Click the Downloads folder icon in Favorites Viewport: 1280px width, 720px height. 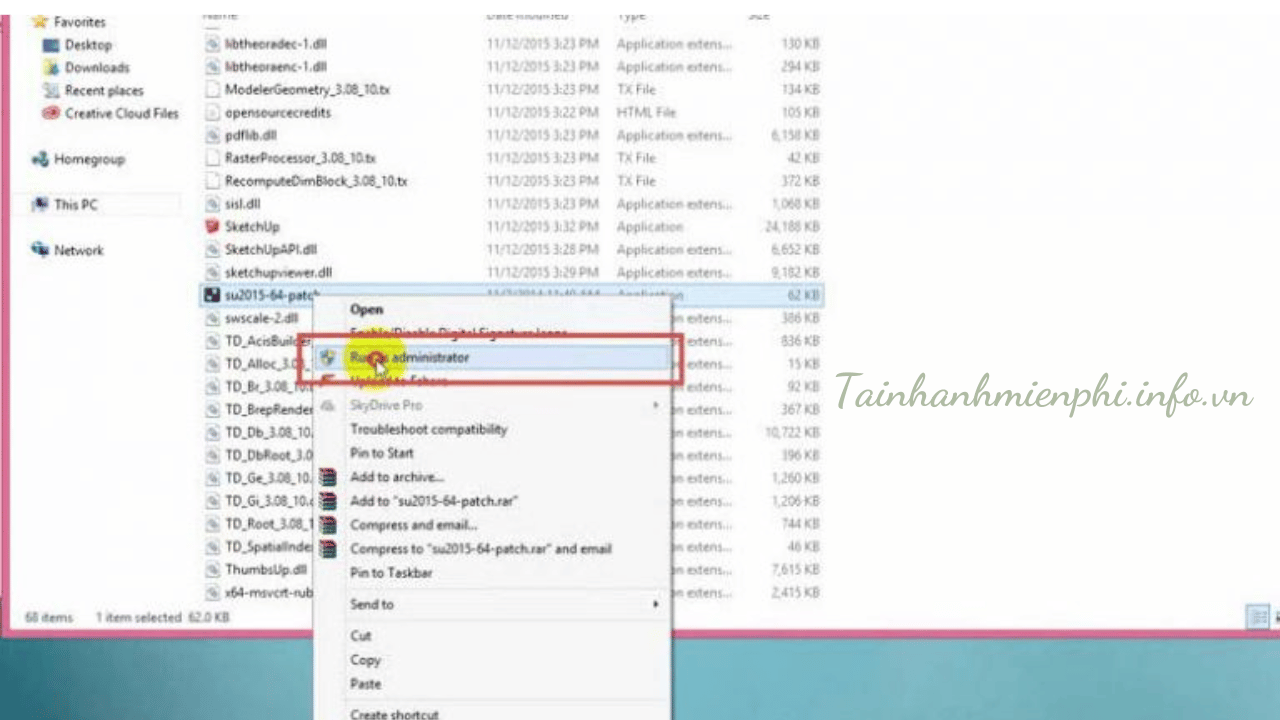click(51, 68)
